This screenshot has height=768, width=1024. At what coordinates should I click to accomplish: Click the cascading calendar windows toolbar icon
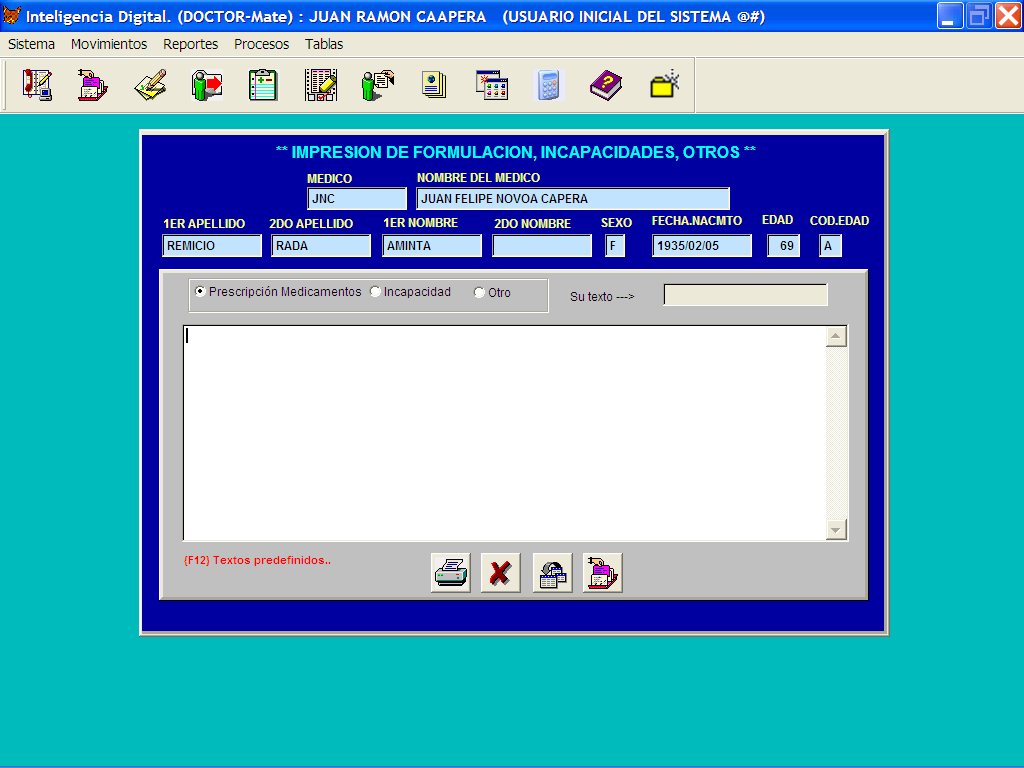point(492,85)
